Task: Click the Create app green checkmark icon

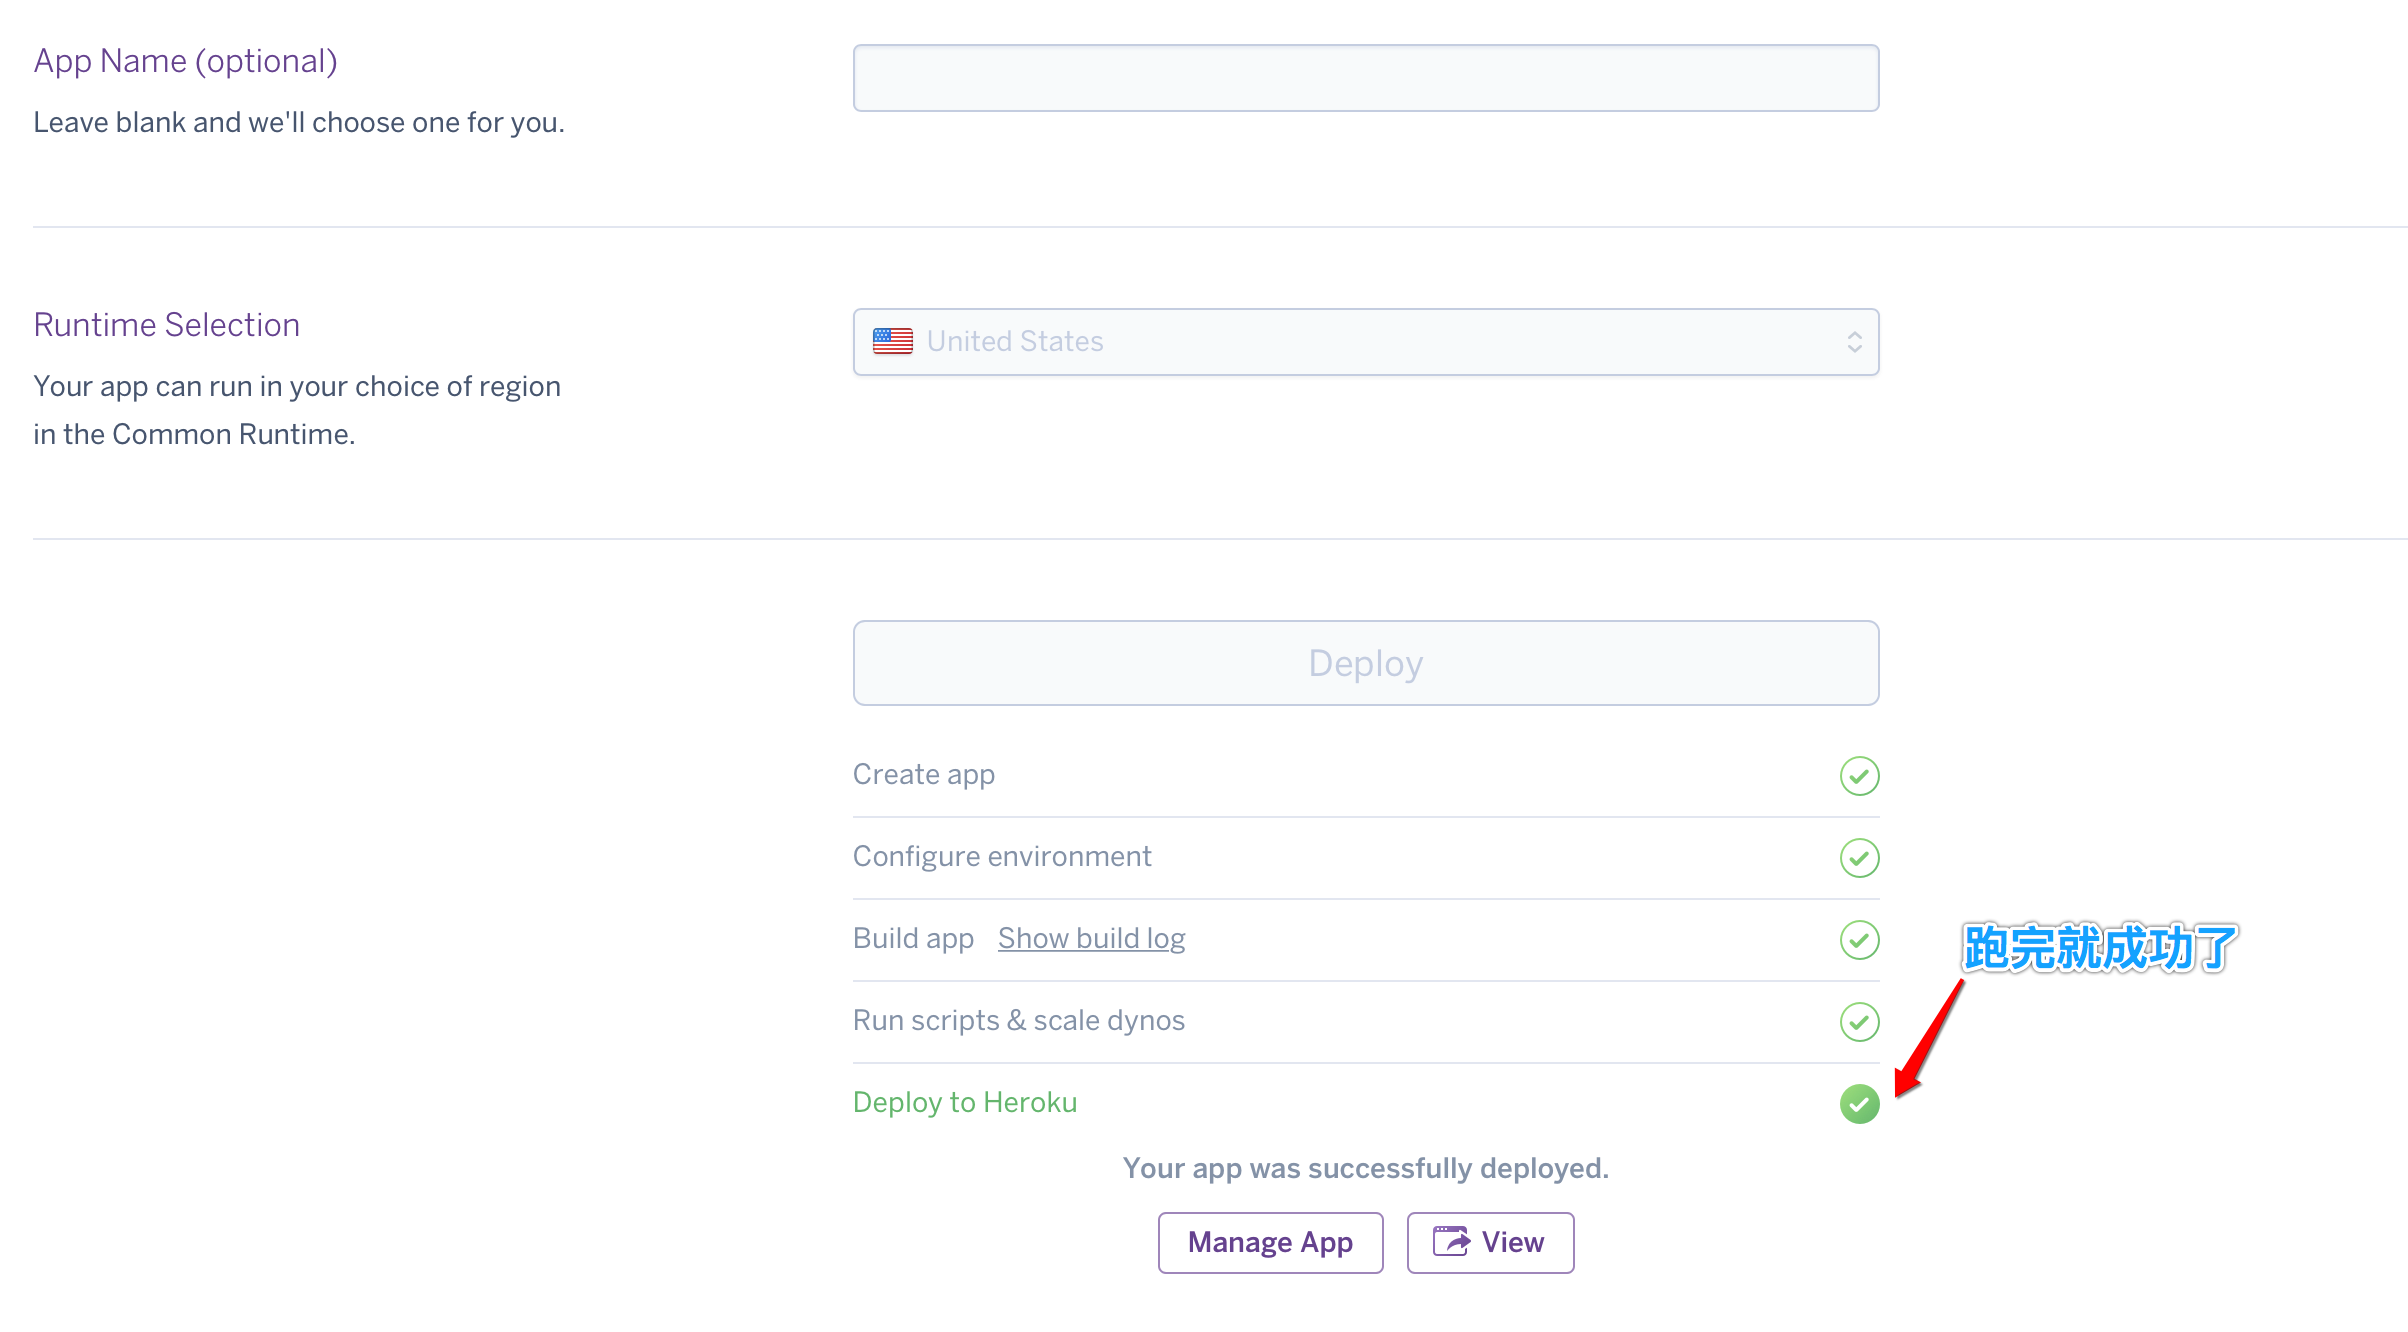Action: click(x=1859, y=776)
